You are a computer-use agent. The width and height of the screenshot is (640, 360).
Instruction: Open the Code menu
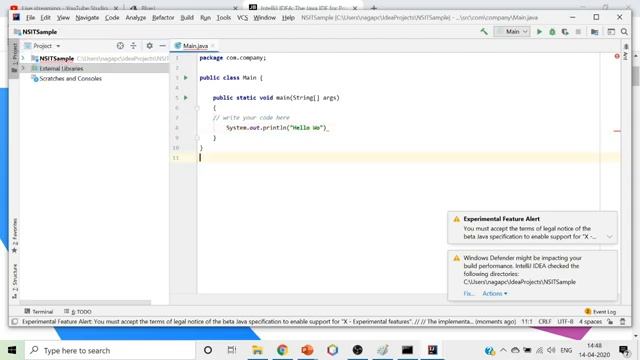[x=112, y=18]
